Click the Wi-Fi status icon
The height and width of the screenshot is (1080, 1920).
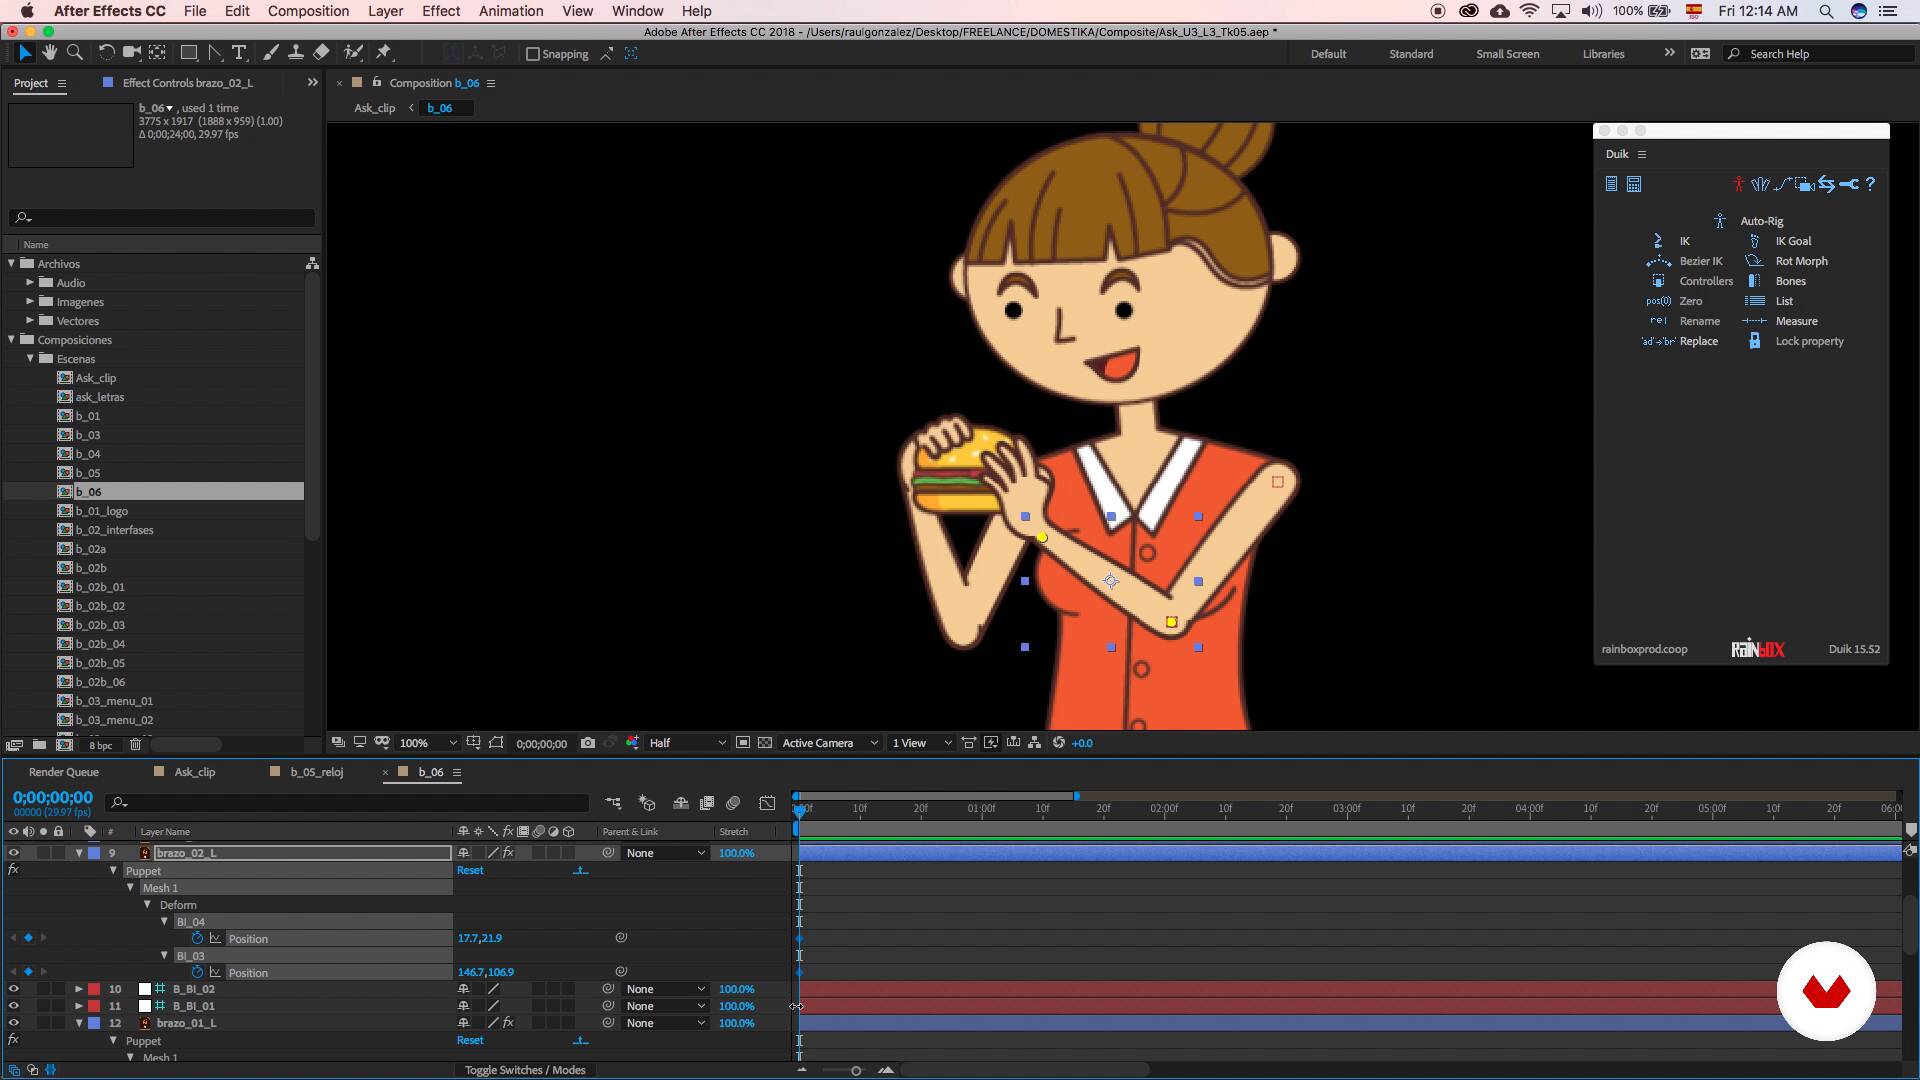click(x=1529, y=11)
